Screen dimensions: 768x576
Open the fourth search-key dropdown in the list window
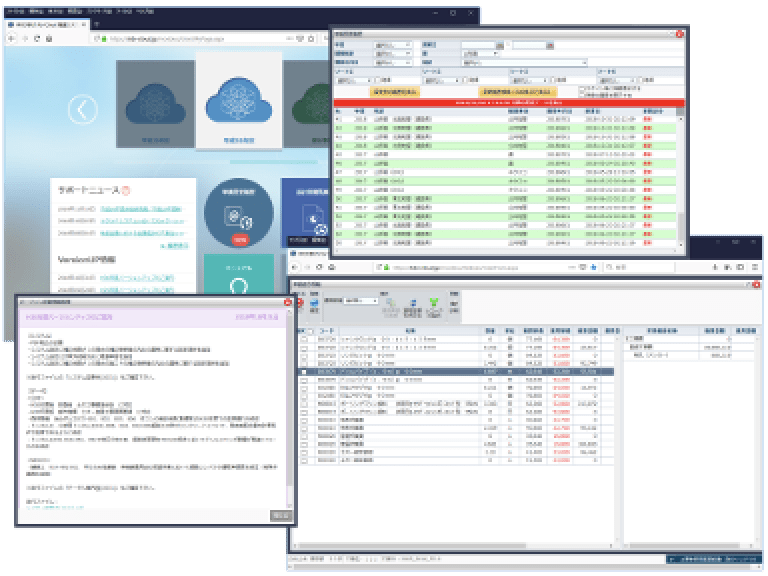pos(617,80)
